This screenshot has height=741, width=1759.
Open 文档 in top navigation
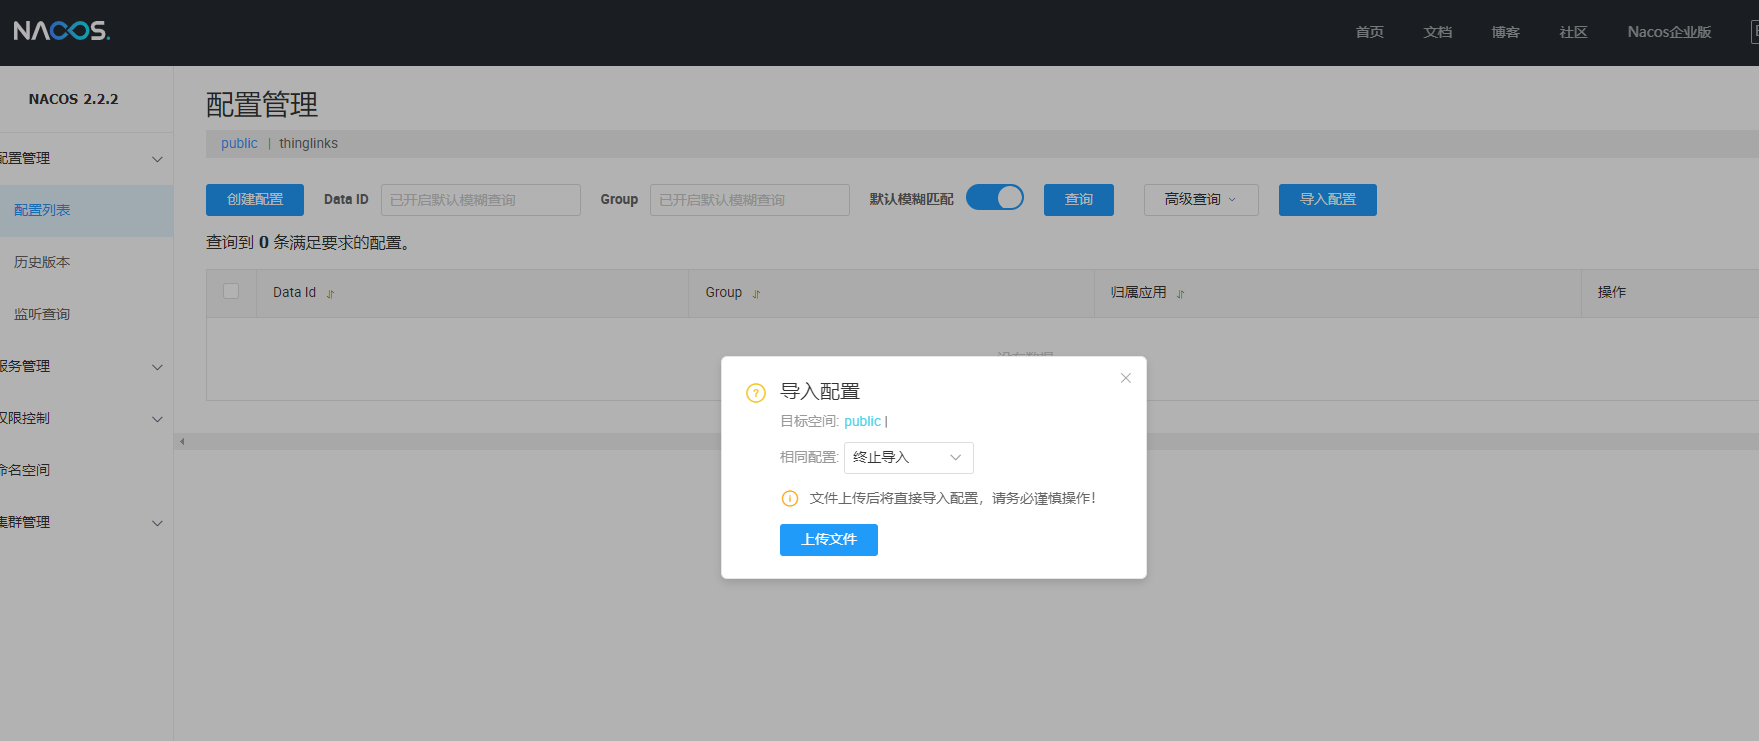pos(1438,32)
